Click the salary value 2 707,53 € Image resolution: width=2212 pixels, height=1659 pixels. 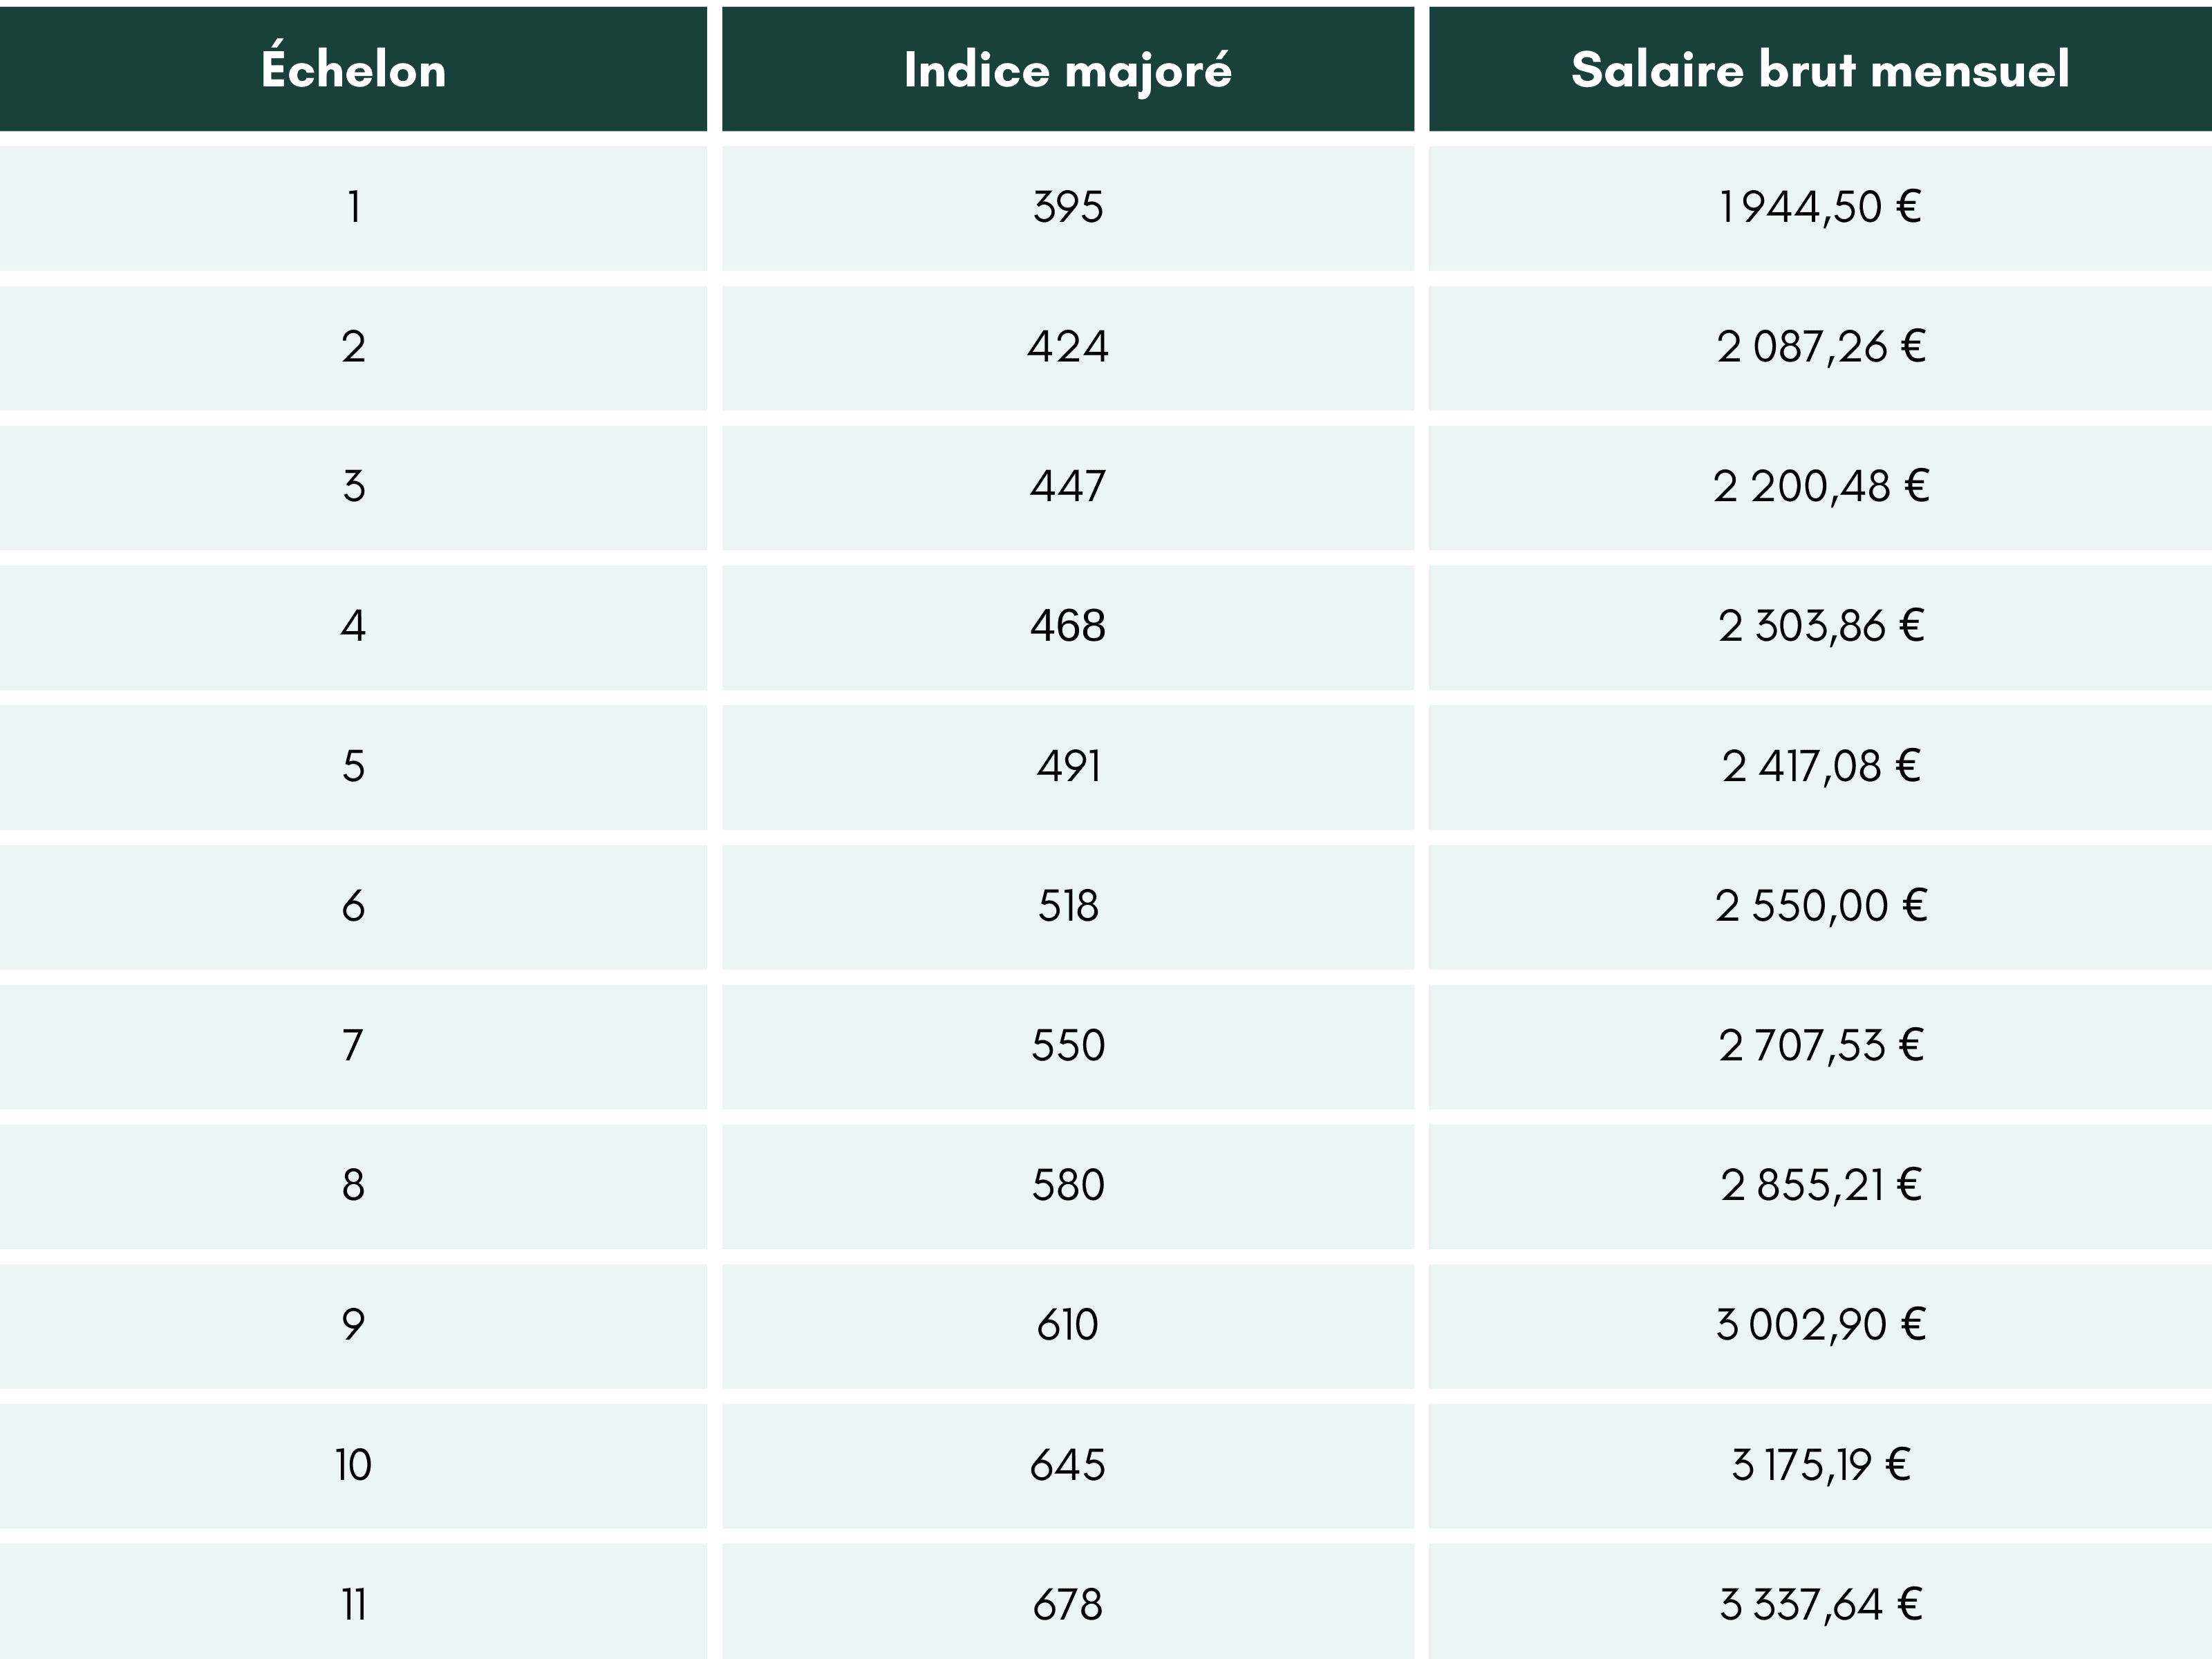(1819, 1045)
